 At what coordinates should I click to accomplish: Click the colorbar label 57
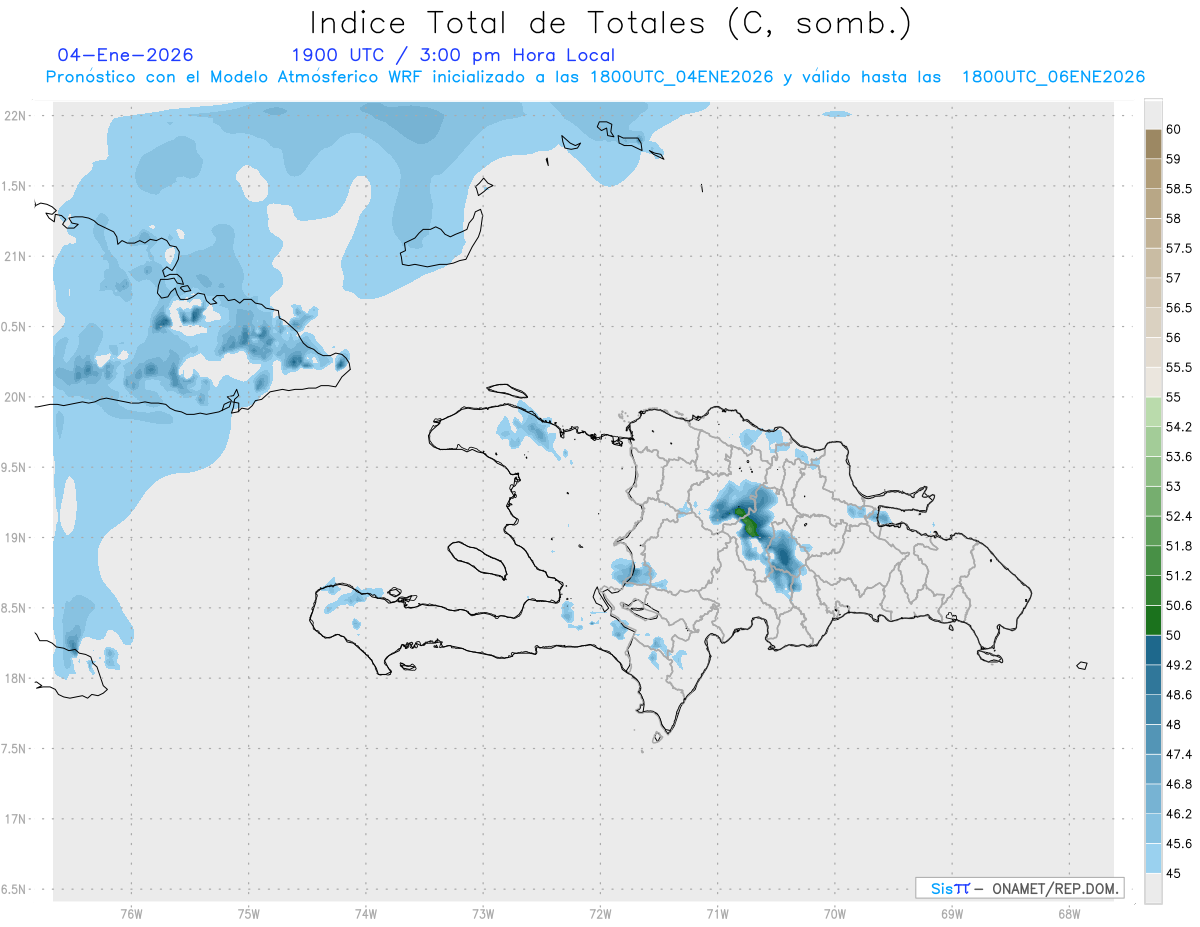pyautogui.click(x=1174, y=278)
